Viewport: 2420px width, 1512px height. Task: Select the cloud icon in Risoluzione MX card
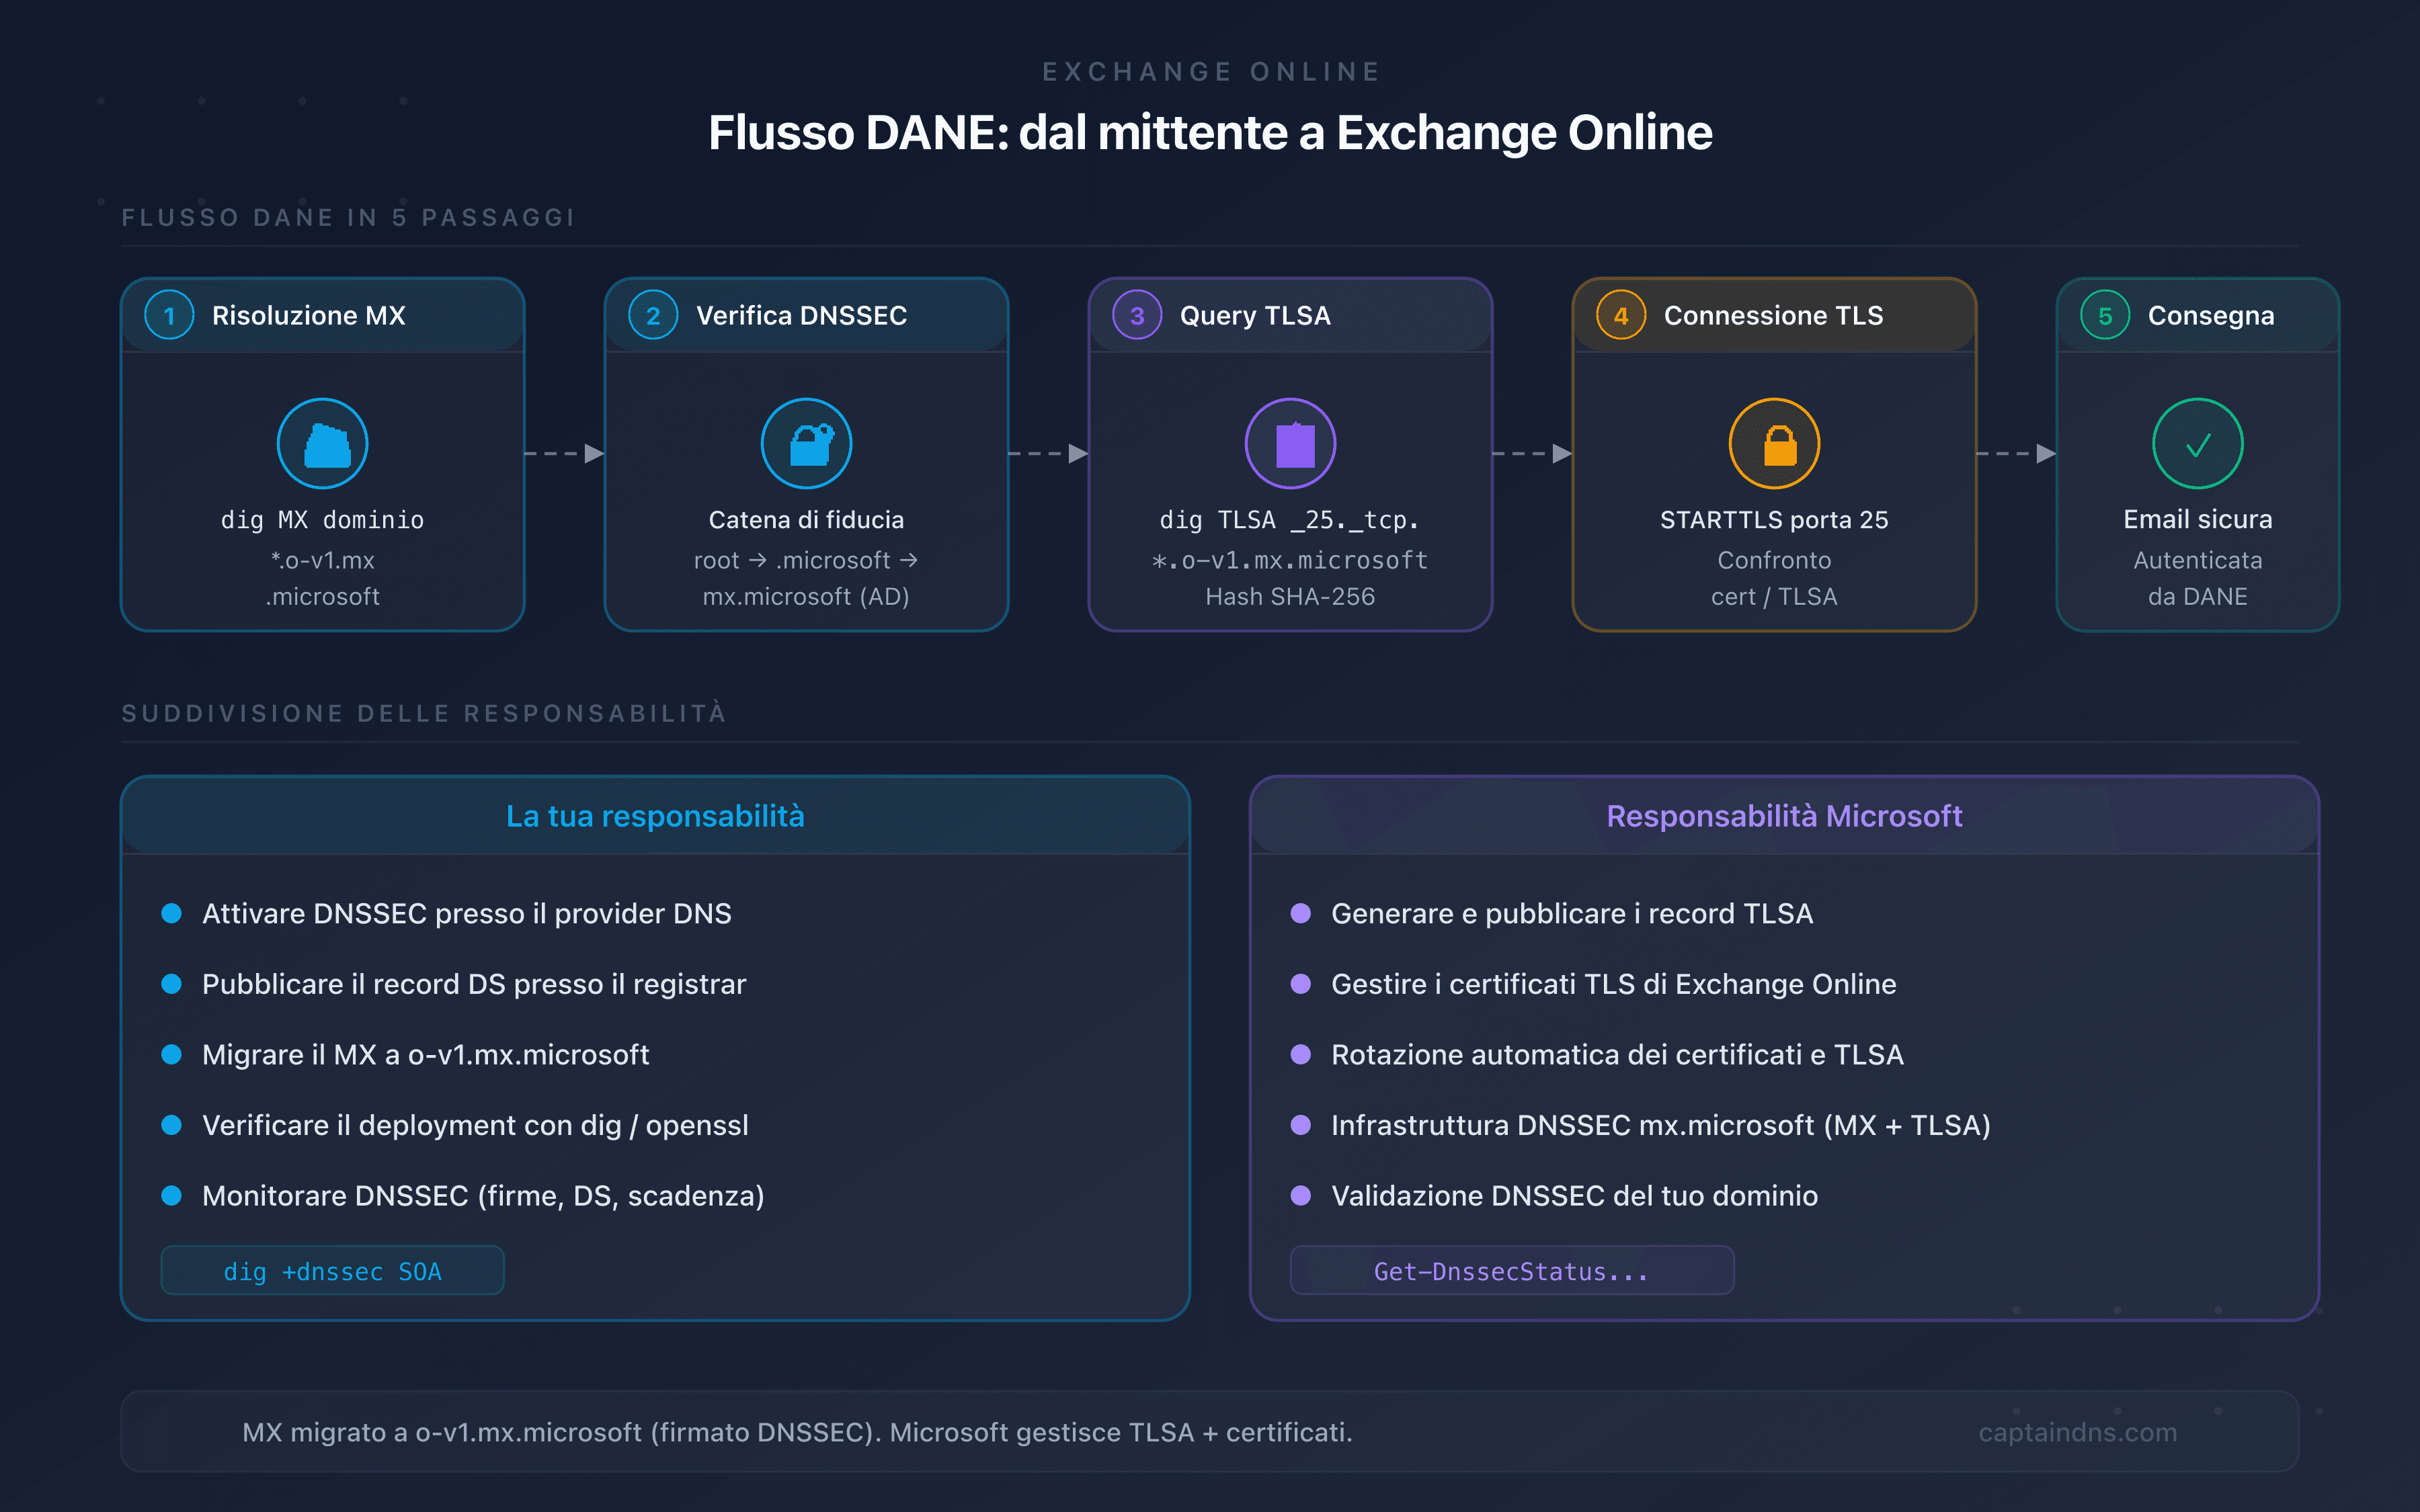[x=322, y=443]
